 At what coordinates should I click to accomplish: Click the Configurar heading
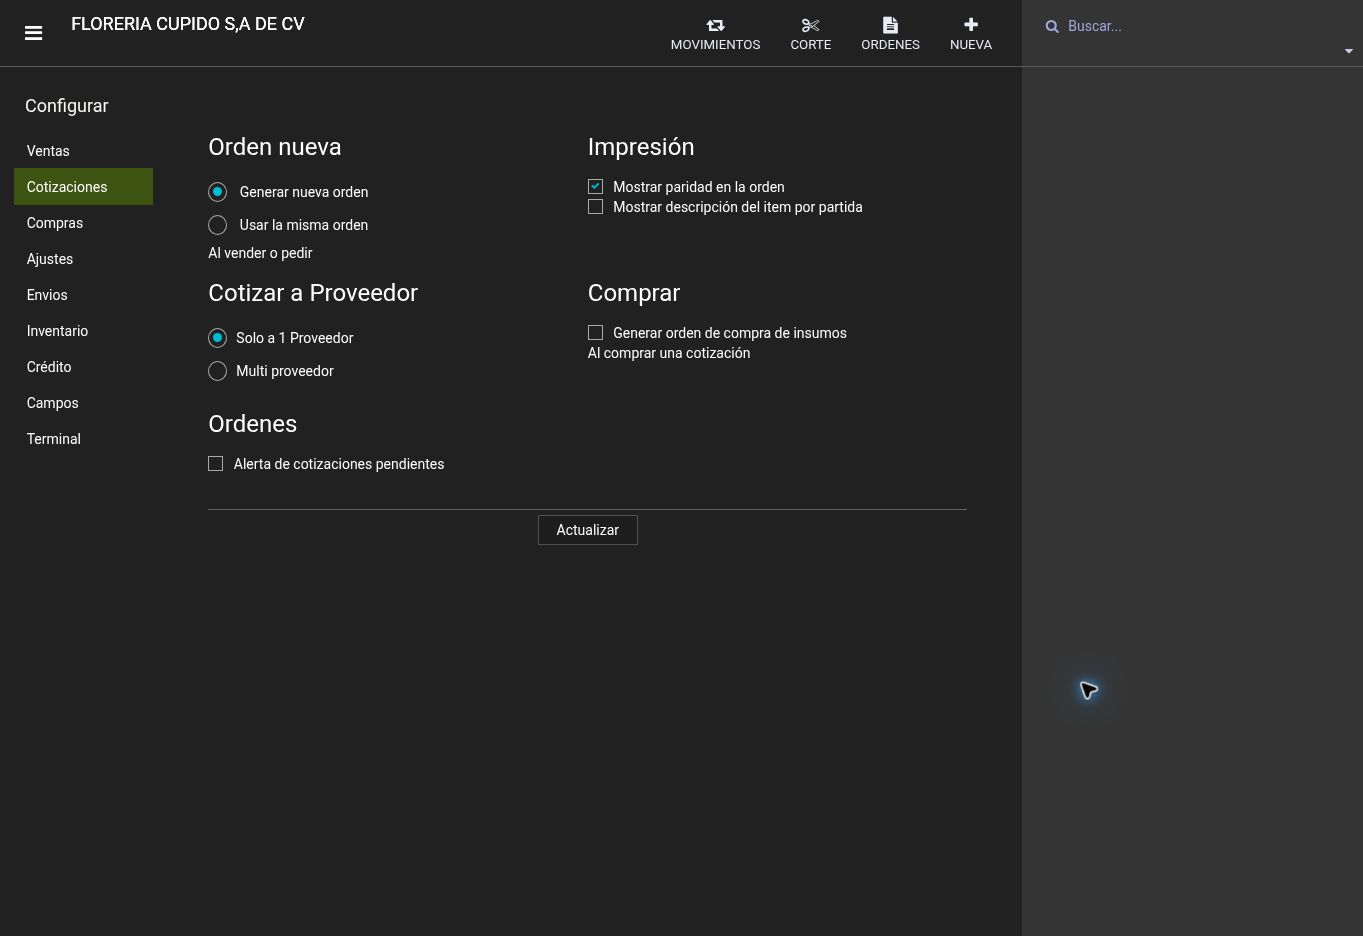[x=67, y=106]
